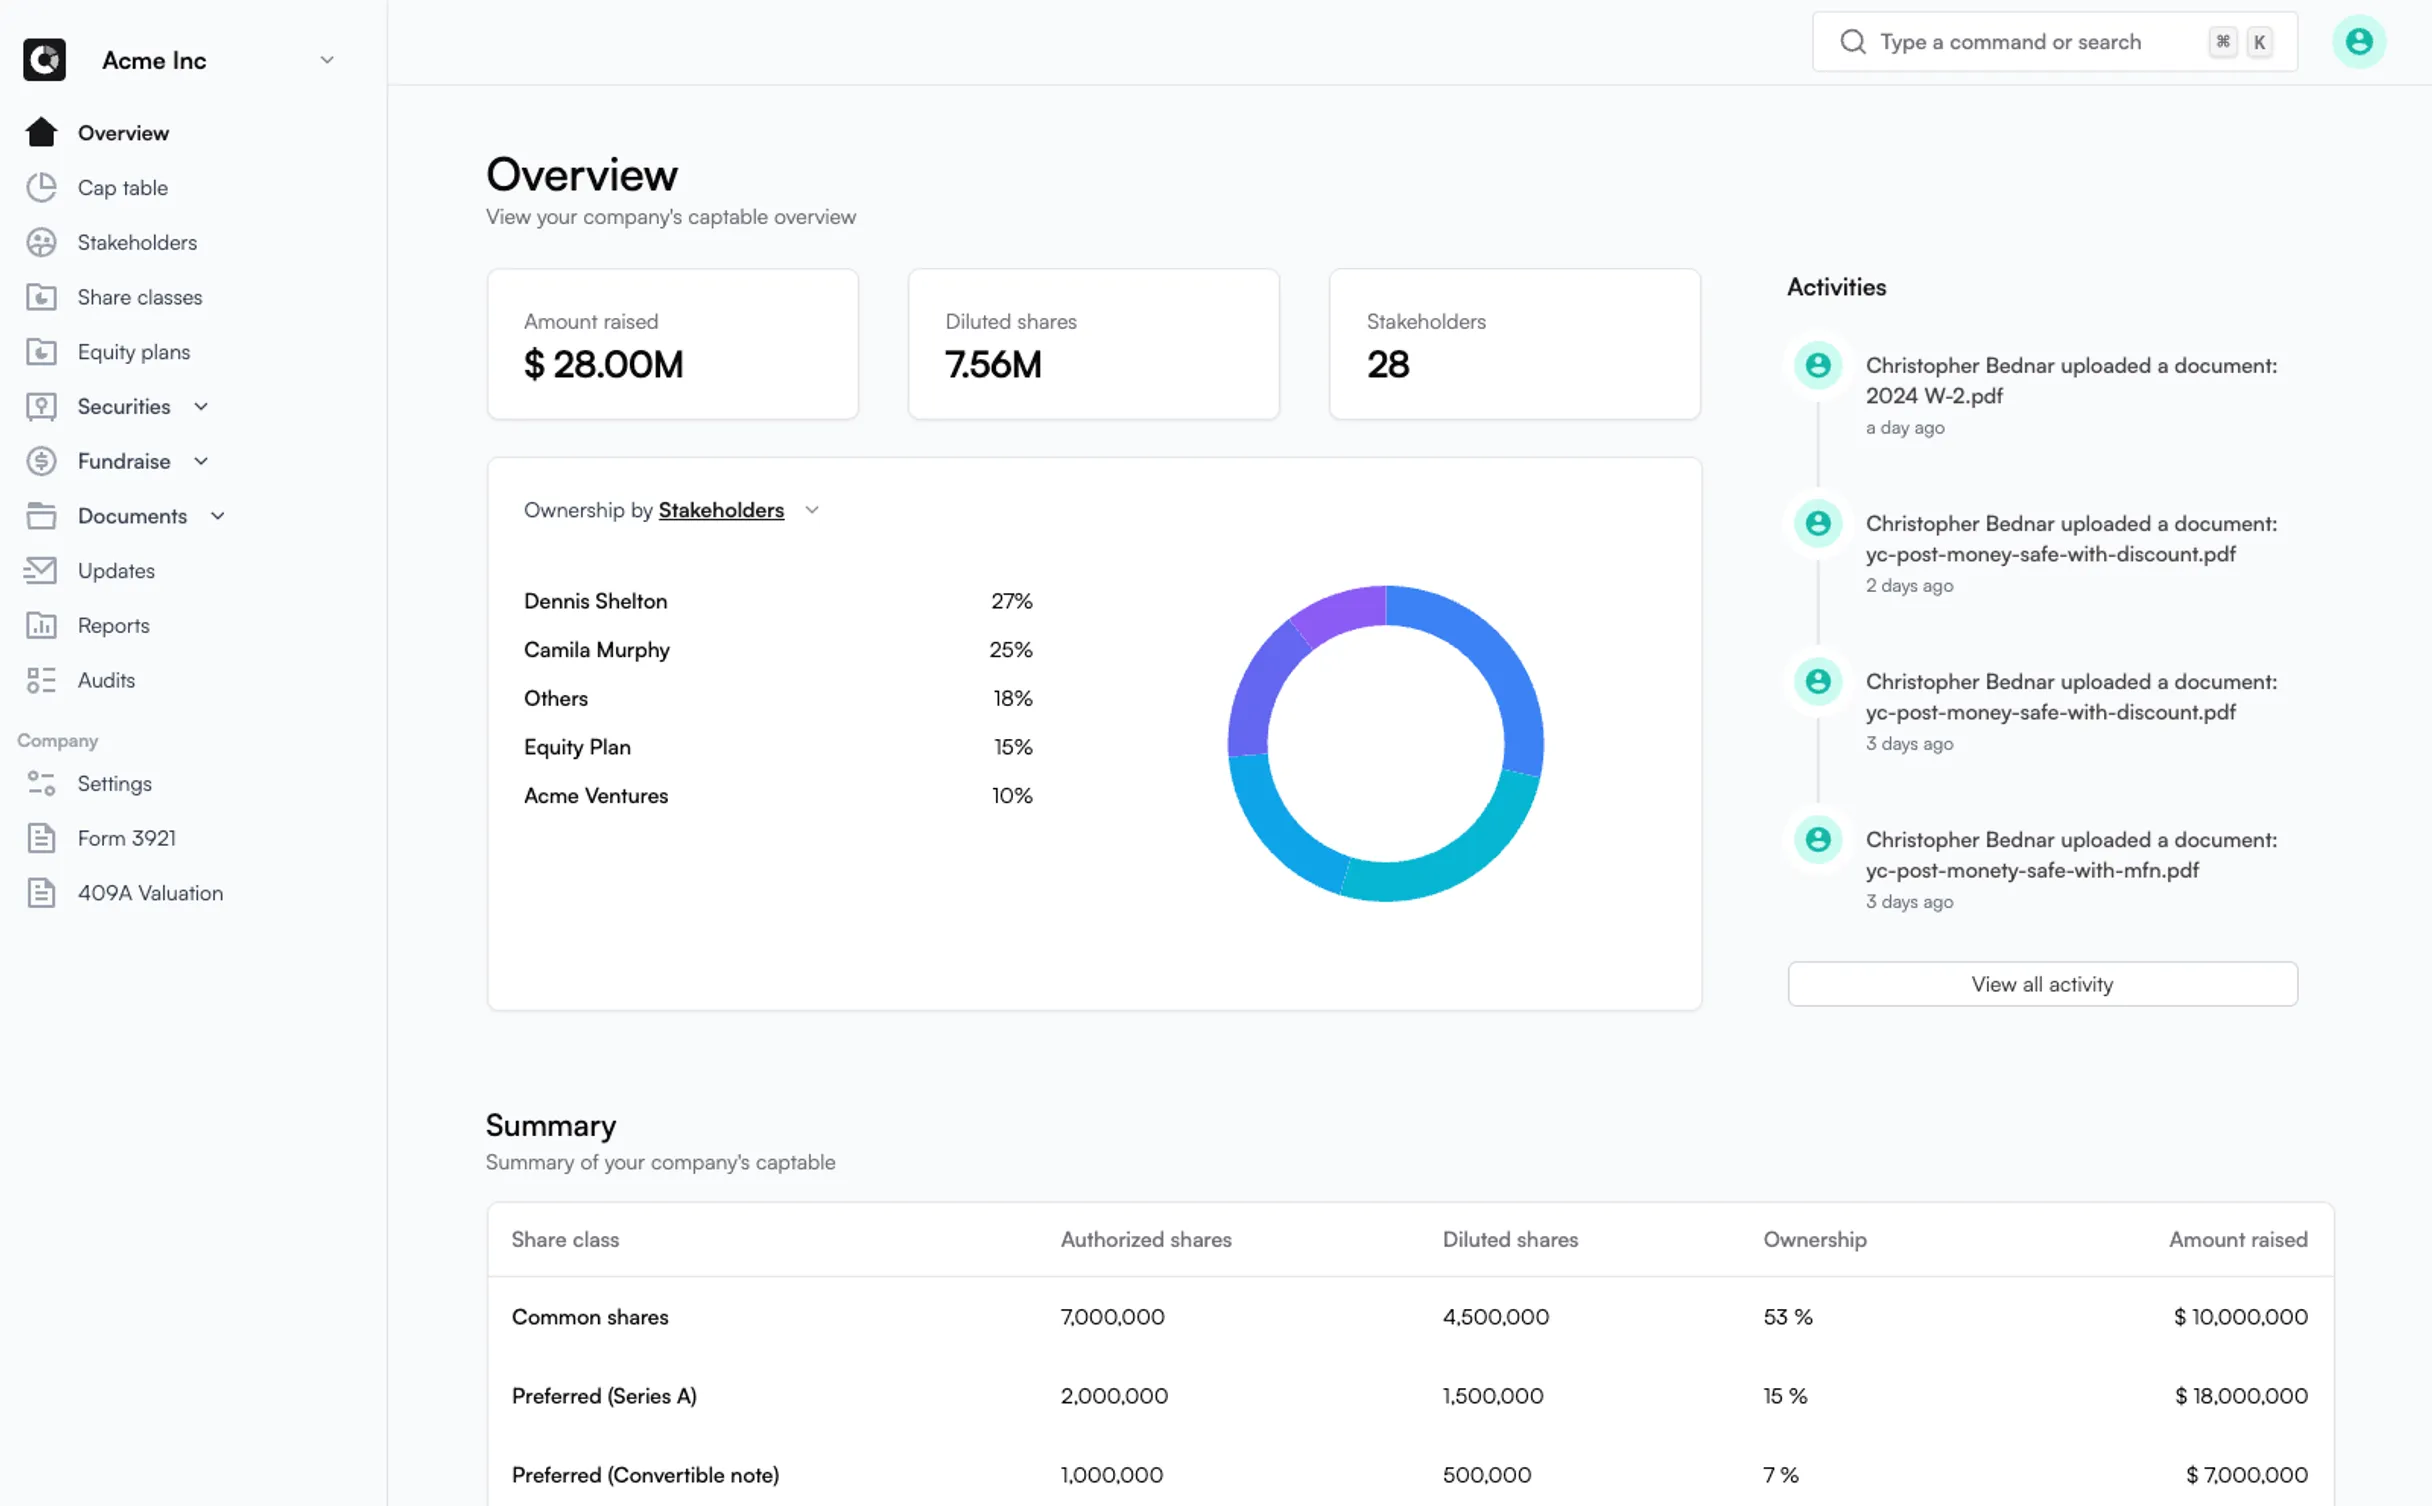
Task: Click the 409A Valuation document icon
Action: click(41, 893)
